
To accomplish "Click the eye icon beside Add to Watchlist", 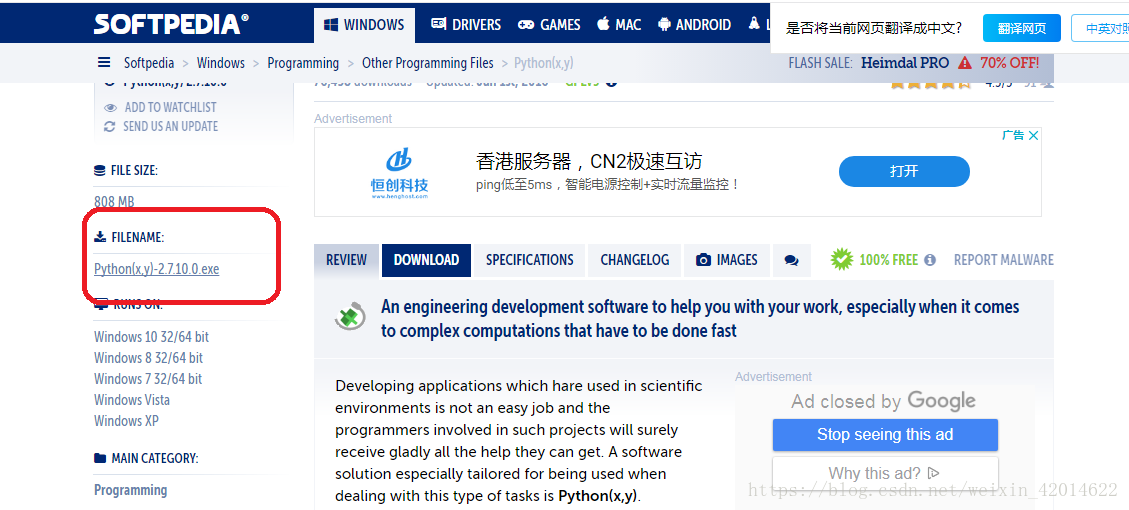I will [x=110, y=107].
